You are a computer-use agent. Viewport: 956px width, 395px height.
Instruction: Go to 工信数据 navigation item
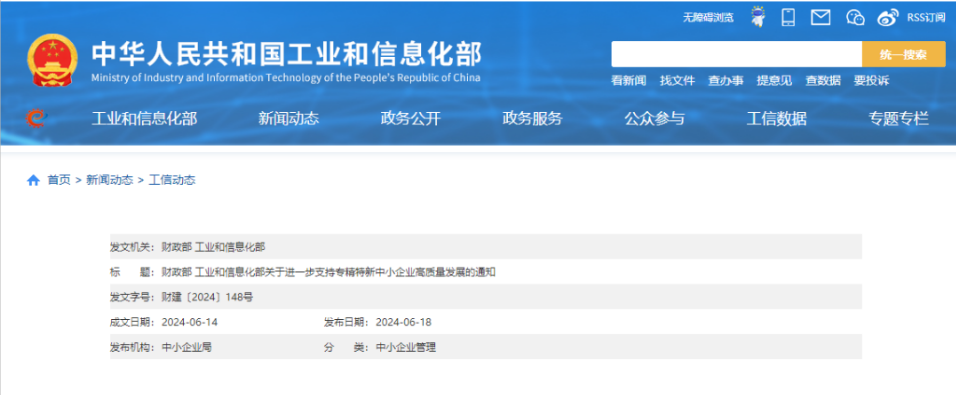(776, 119)
